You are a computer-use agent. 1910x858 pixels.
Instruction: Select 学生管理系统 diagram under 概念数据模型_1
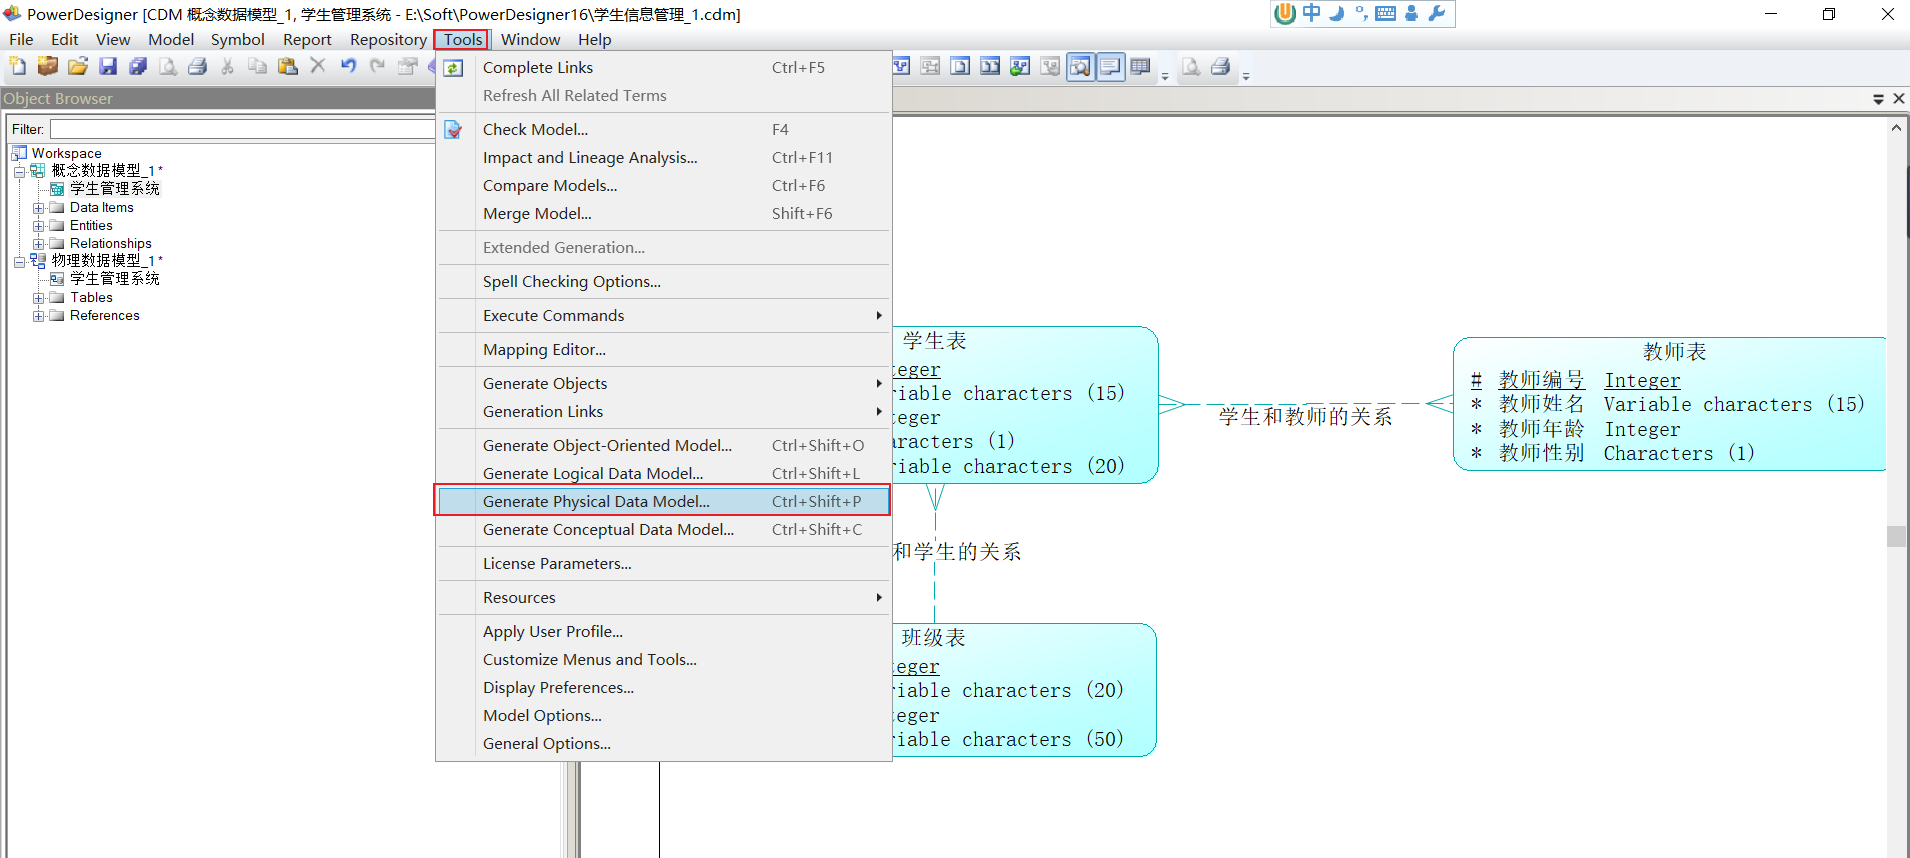click(105, 189)
